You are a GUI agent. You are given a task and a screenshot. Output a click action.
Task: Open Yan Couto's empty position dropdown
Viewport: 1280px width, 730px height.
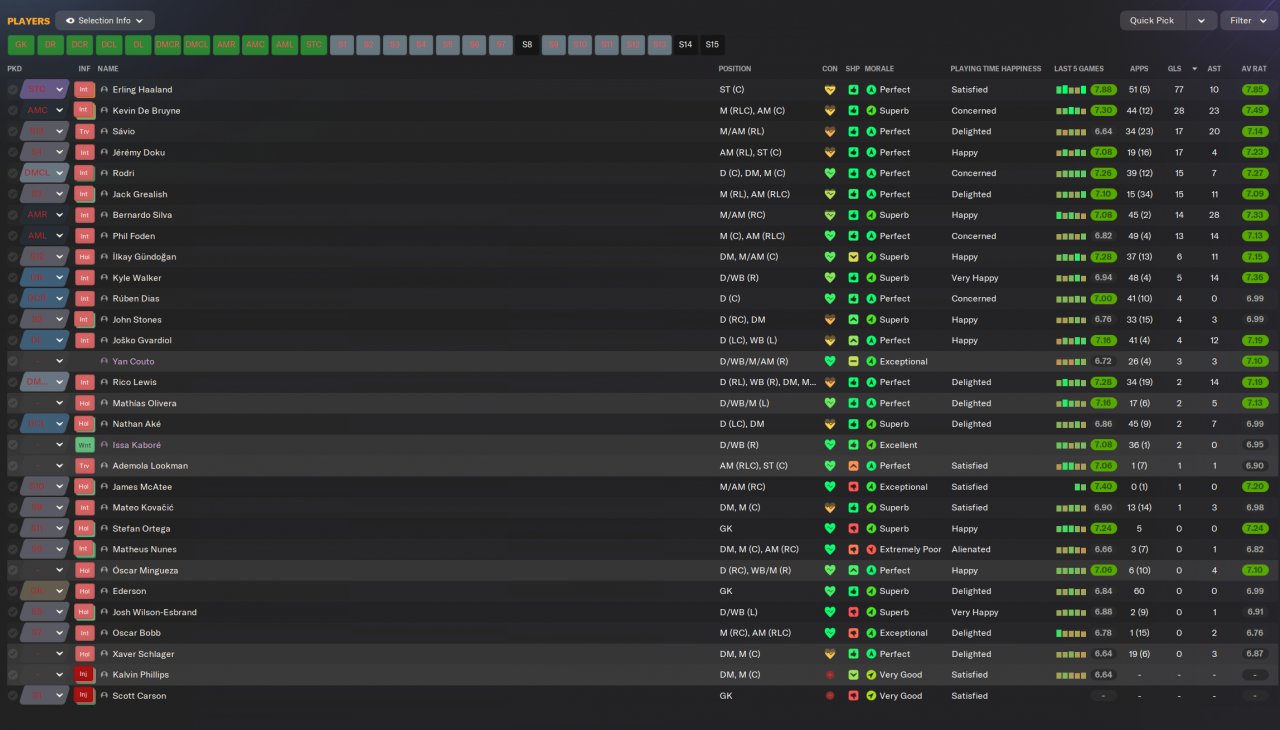45,361
